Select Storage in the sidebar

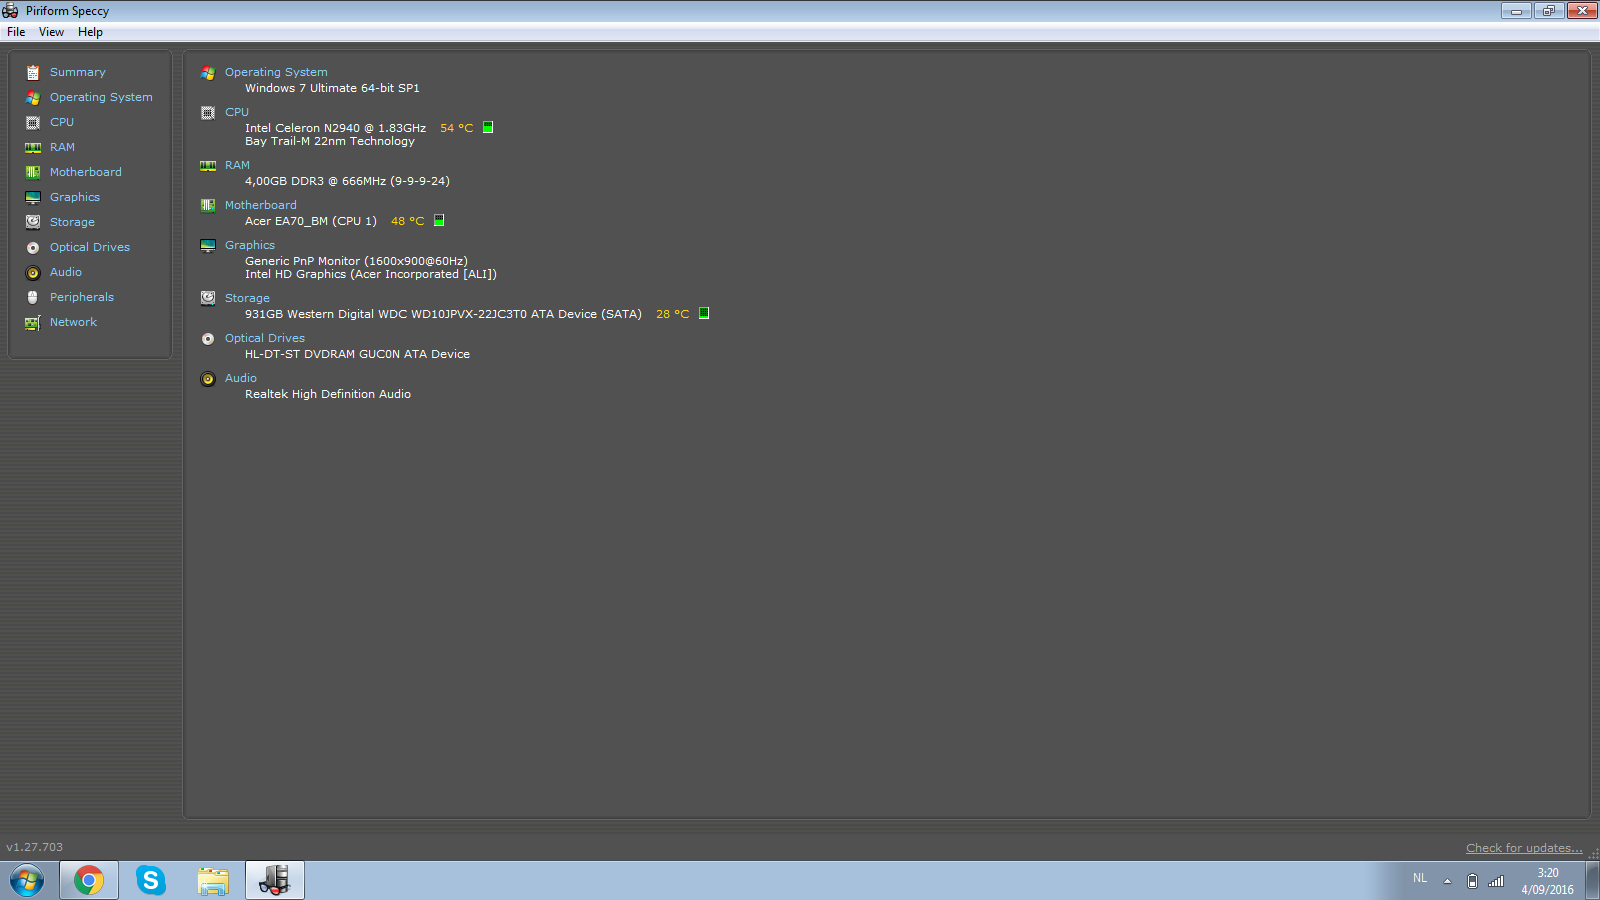(x=72, y=222)
